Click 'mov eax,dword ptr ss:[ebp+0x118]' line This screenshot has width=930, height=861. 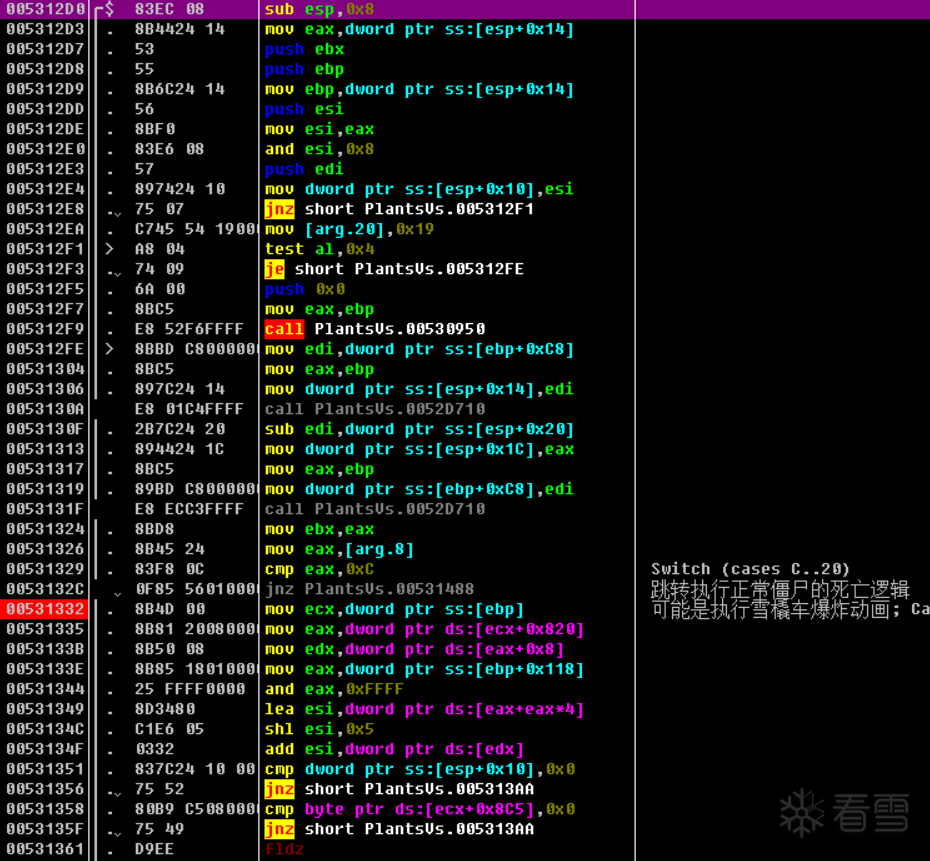point(424,669)
